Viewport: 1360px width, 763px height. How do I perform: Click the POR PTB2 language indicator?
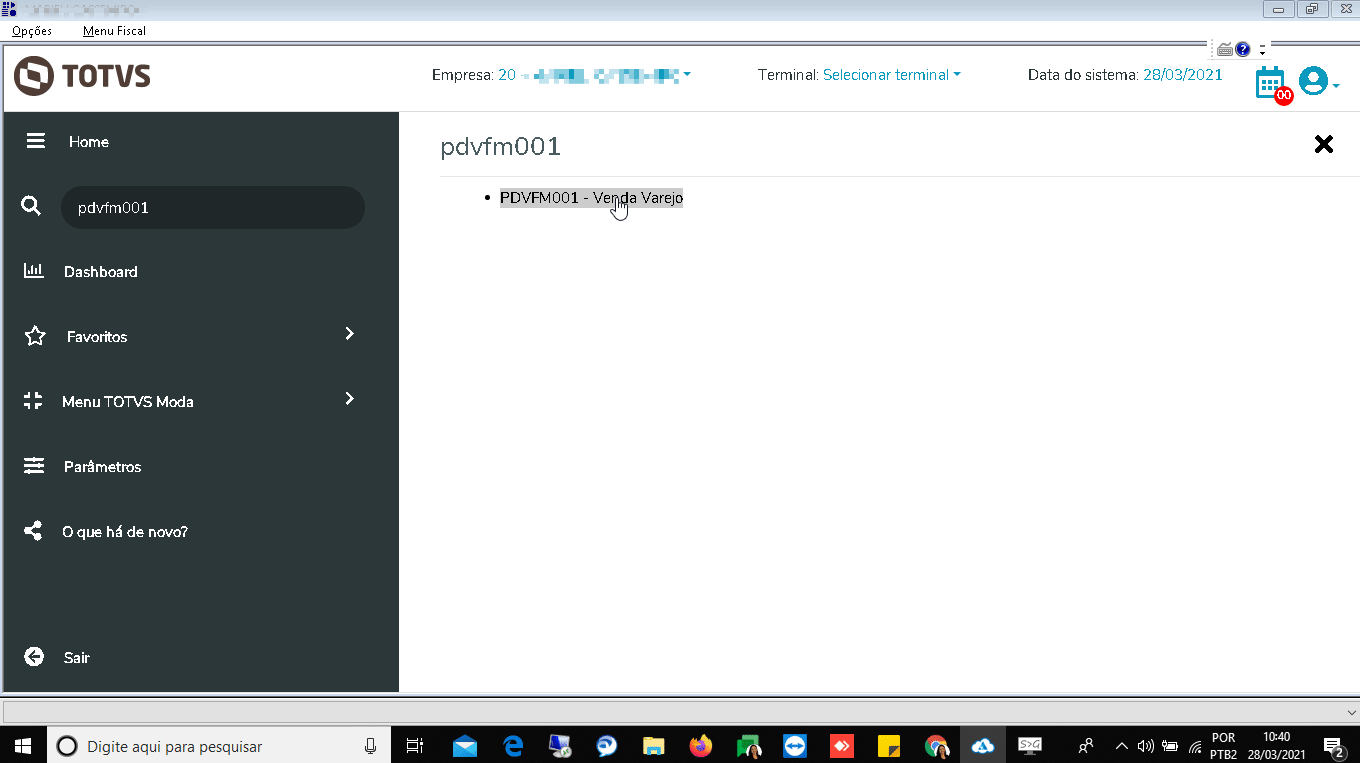coord(1223,746)
